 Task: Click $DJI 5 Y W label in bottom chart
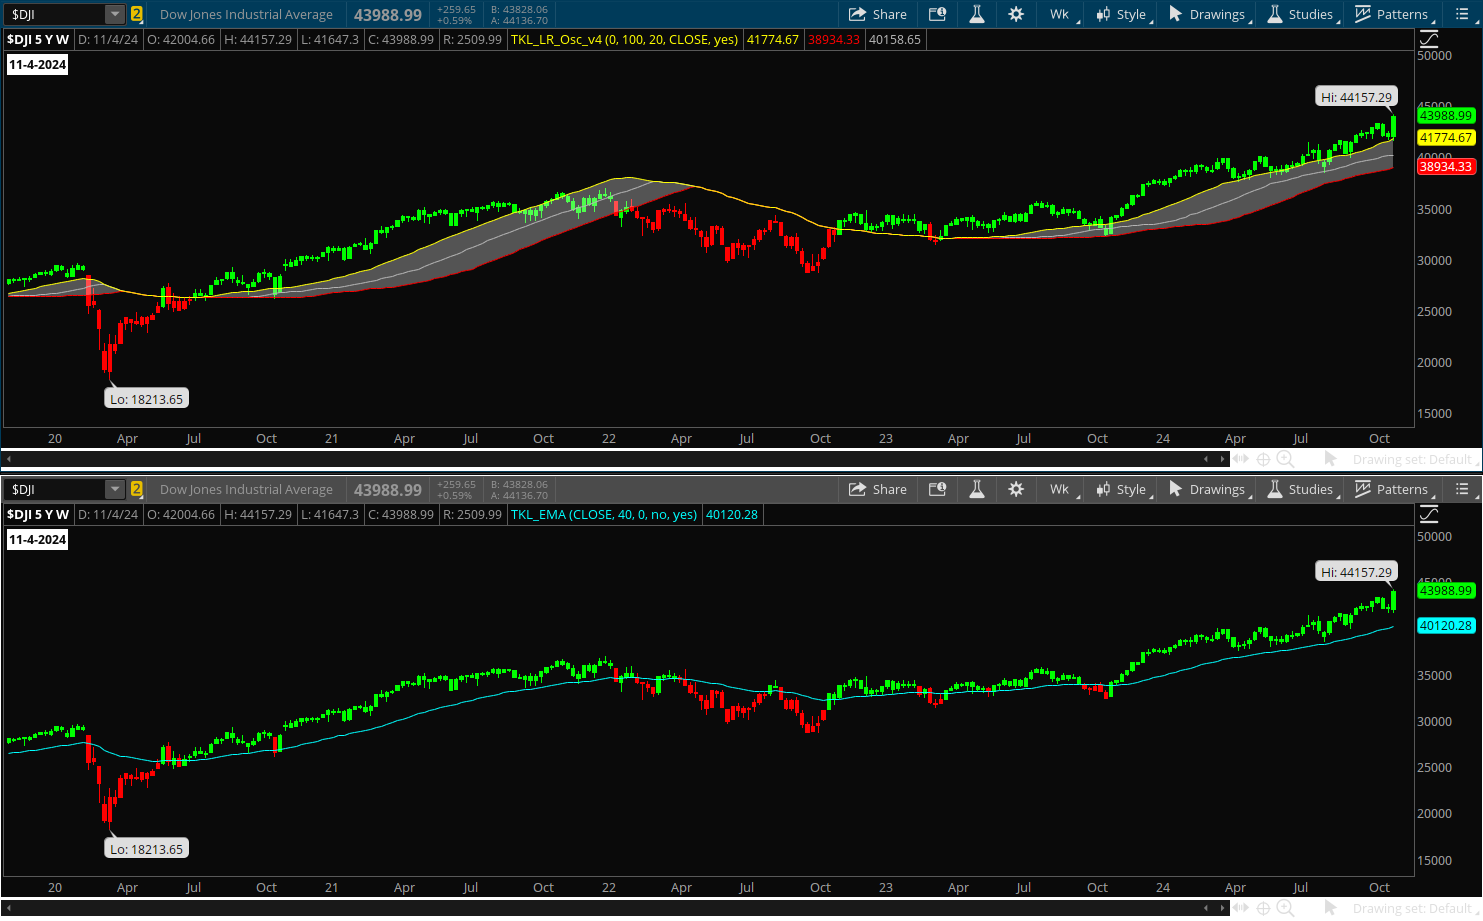(x=38, y=514)
